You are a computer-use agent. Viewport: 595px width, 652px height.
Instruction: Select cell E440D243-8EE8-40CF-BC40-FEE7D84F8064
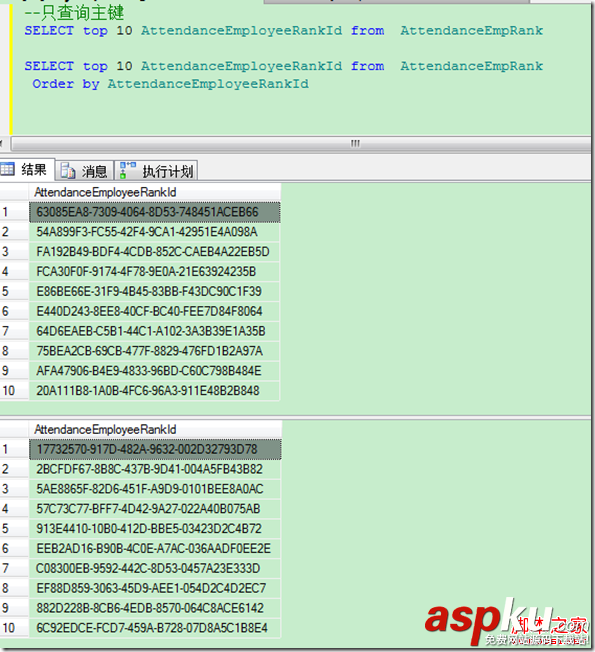click(x=154, y=311)
